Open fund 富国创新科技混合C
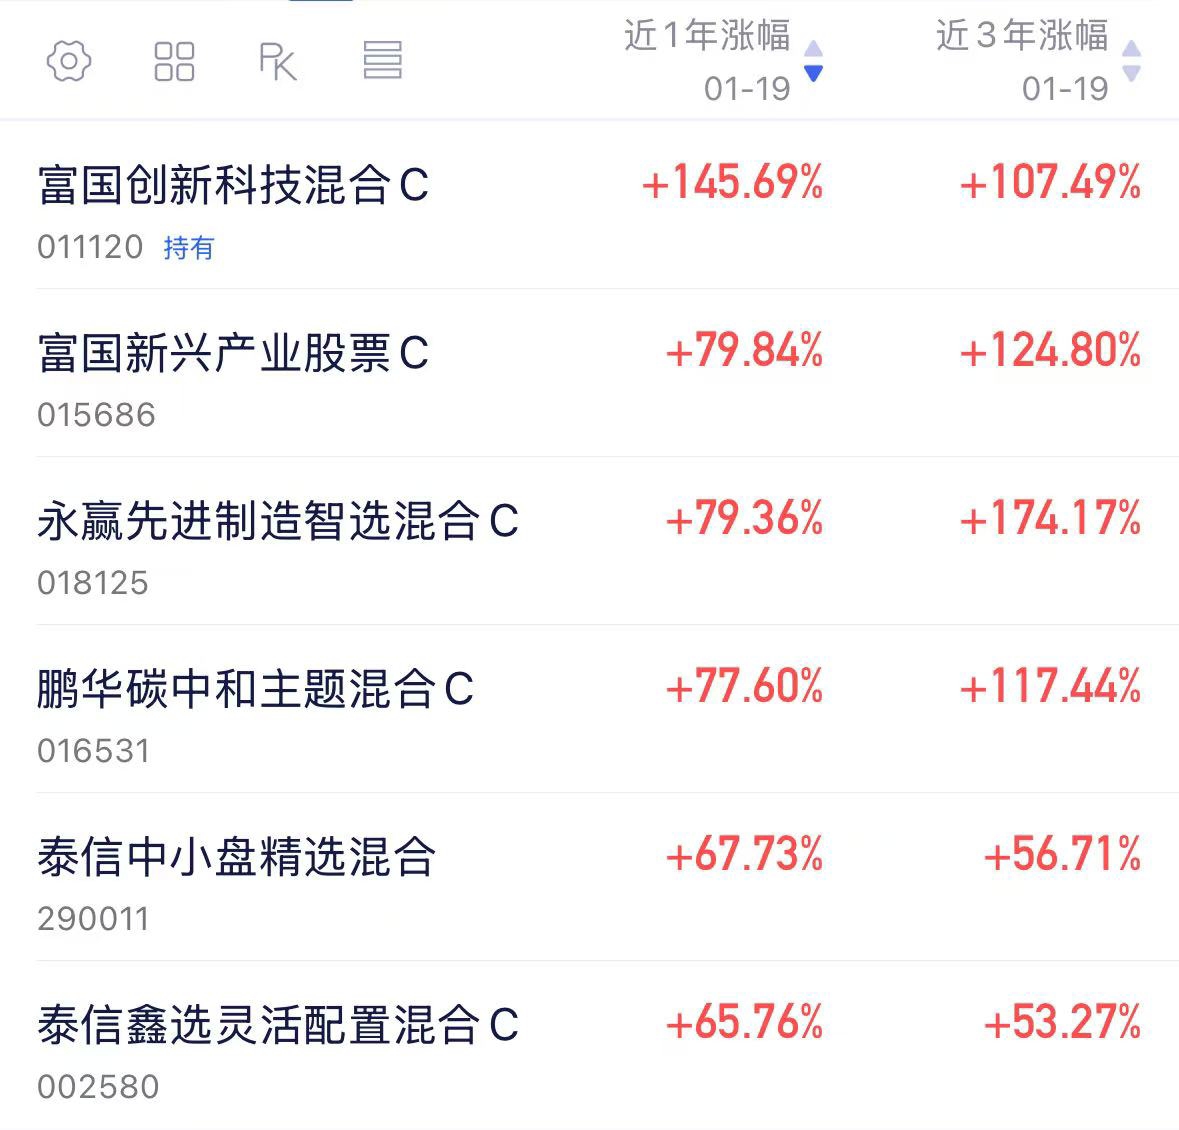Screen dimensions: 1179x1130 tap(233, 185)
